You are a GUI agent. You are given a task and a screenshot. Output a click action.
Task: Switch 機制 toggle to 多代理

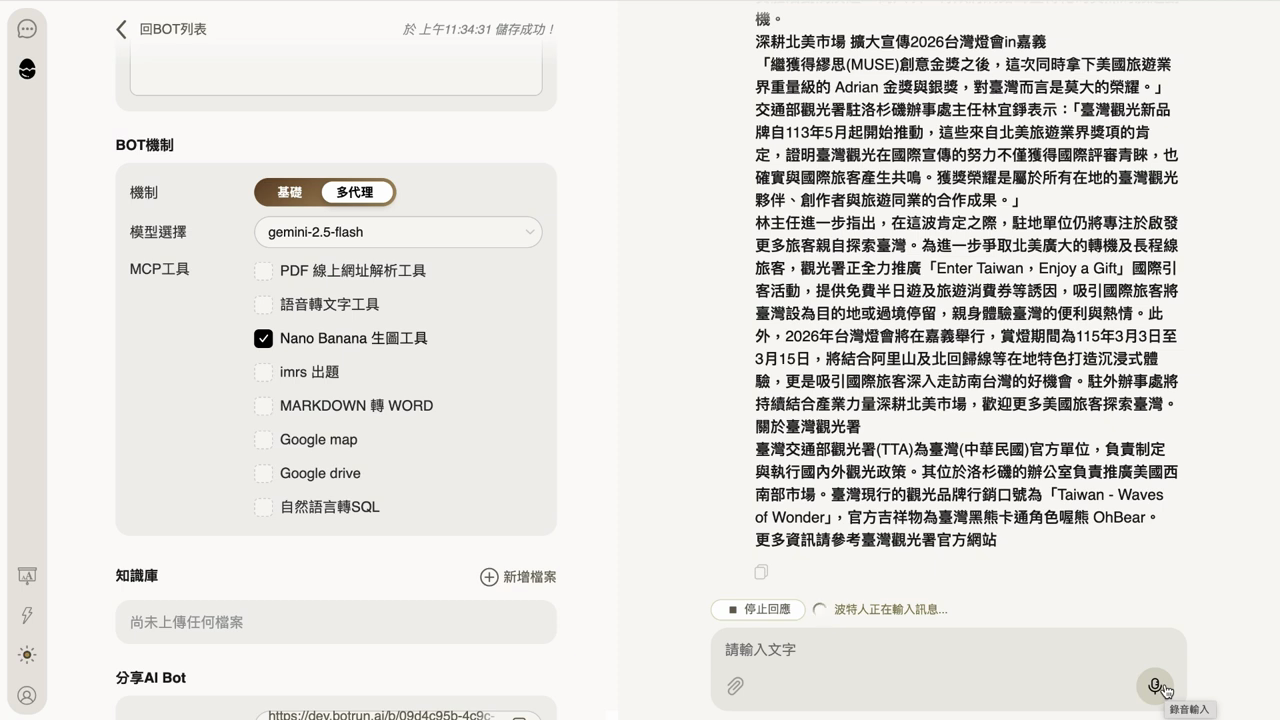click(x=355, y=192)
